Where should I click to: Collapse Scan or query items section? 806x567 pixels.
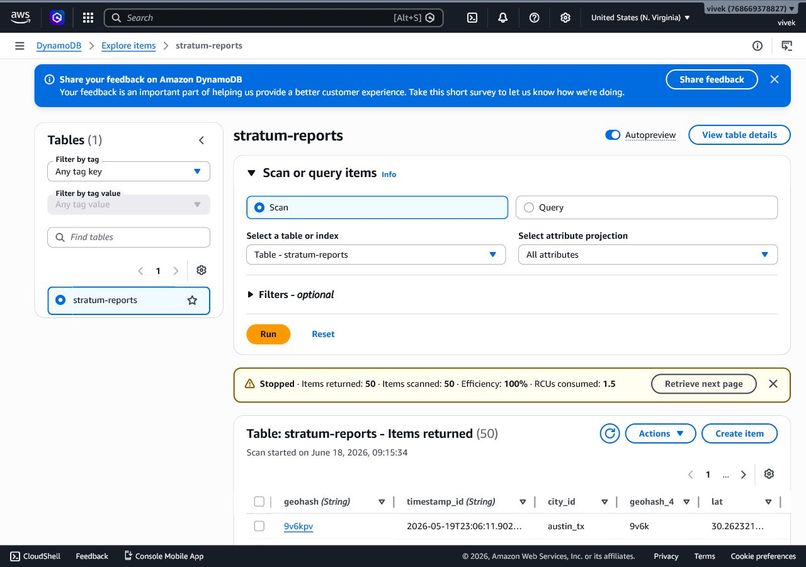pos(251,173)
